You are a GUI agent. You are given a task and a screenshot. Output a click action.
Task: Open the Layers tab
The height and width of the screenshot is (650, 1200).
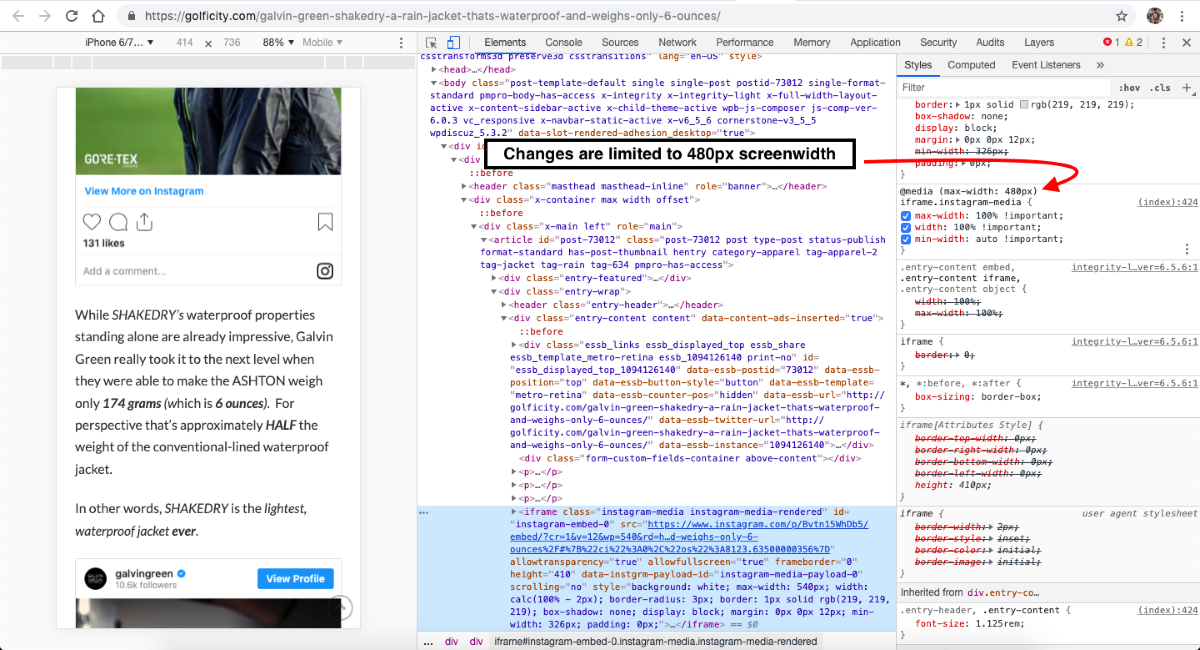(x=1039, y=43)
